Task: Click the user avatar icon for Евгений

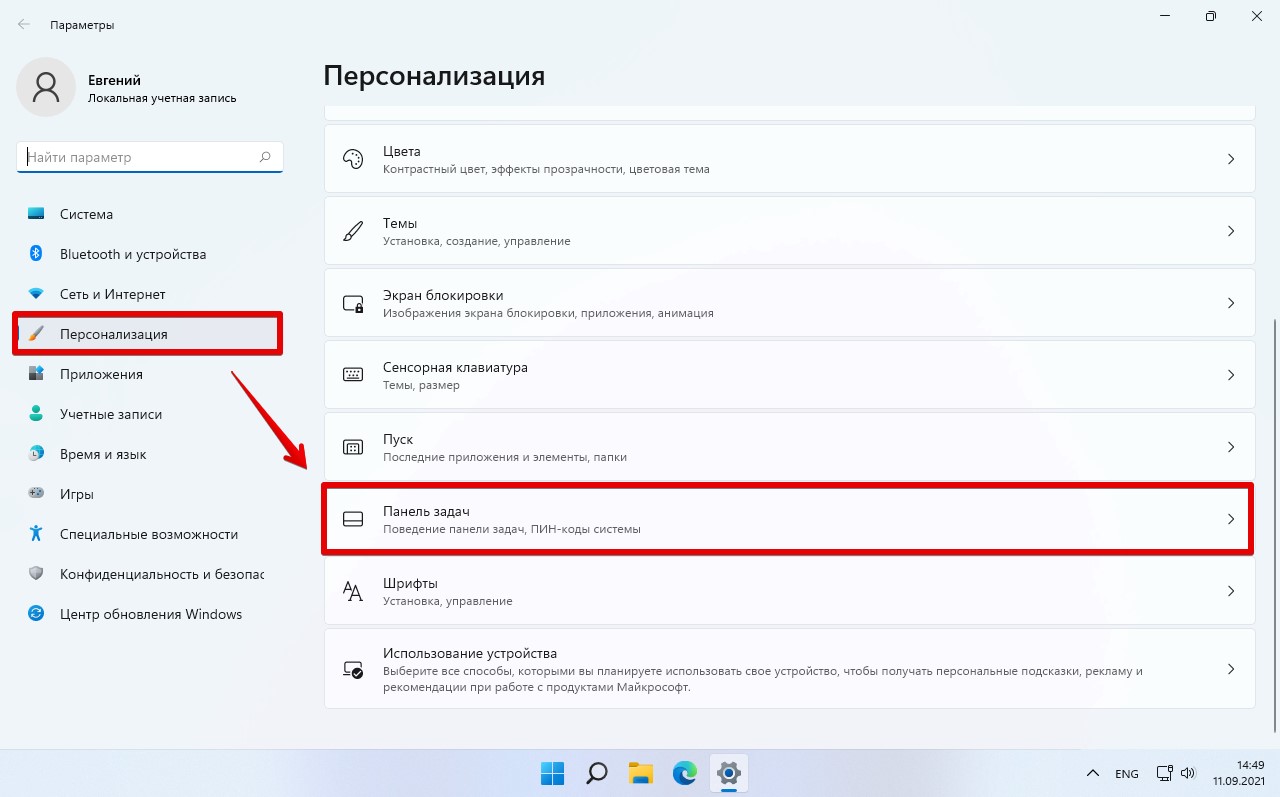Action: coord(46,87)
